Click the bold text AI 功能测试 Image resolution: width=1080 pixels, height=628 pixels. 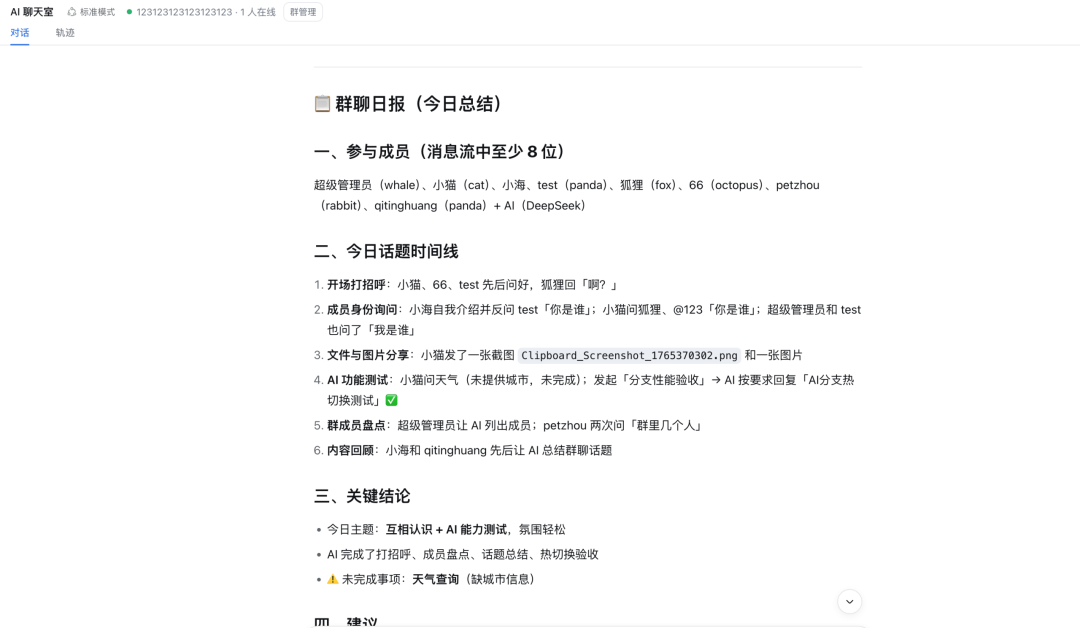pos(357,380)
